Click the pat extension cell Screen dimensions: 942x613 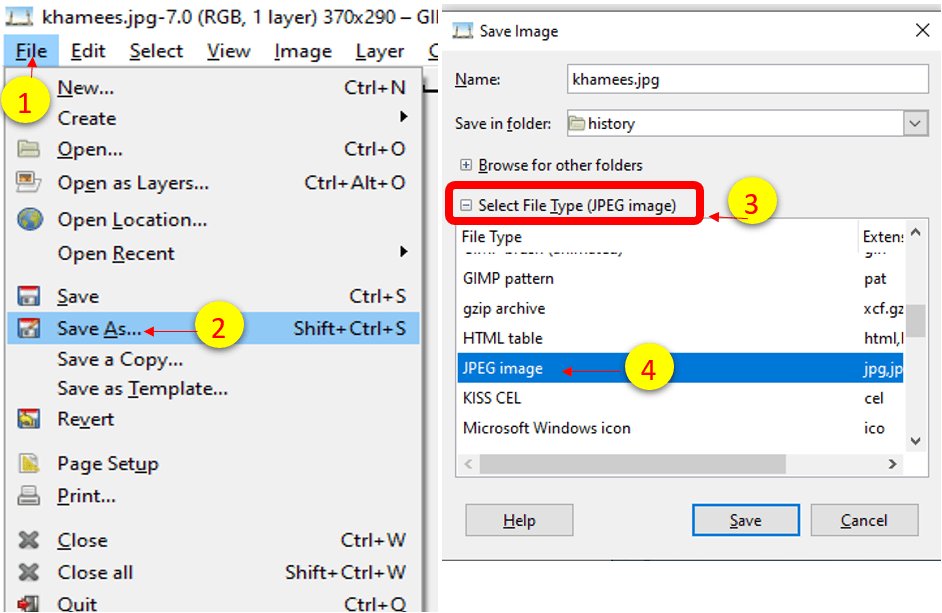point(875,279)
